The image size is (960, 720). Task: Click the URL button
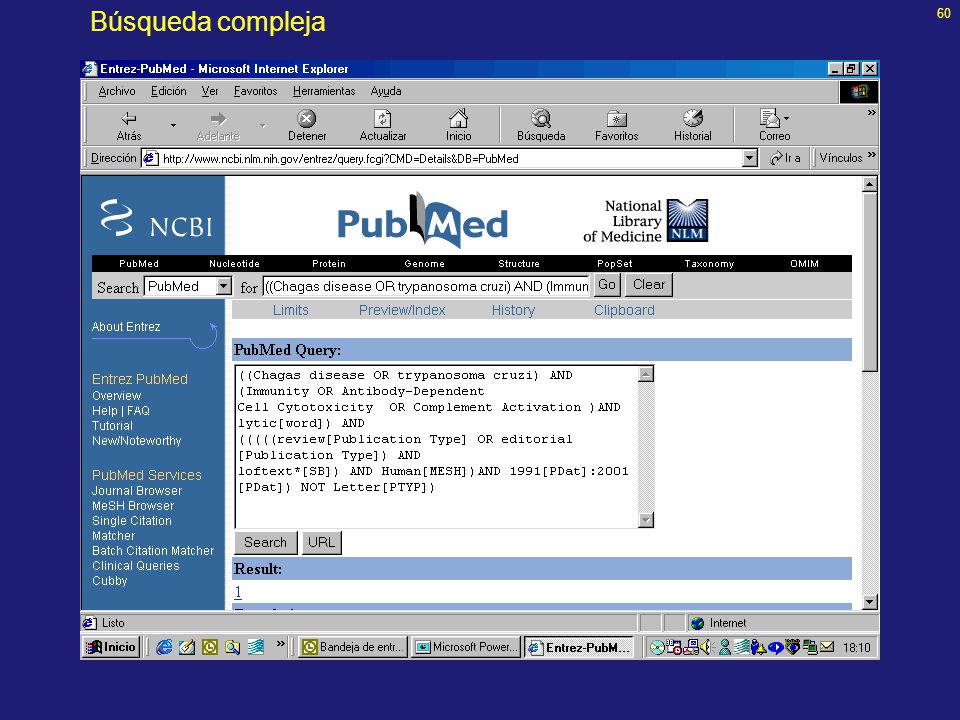point(321,542)
